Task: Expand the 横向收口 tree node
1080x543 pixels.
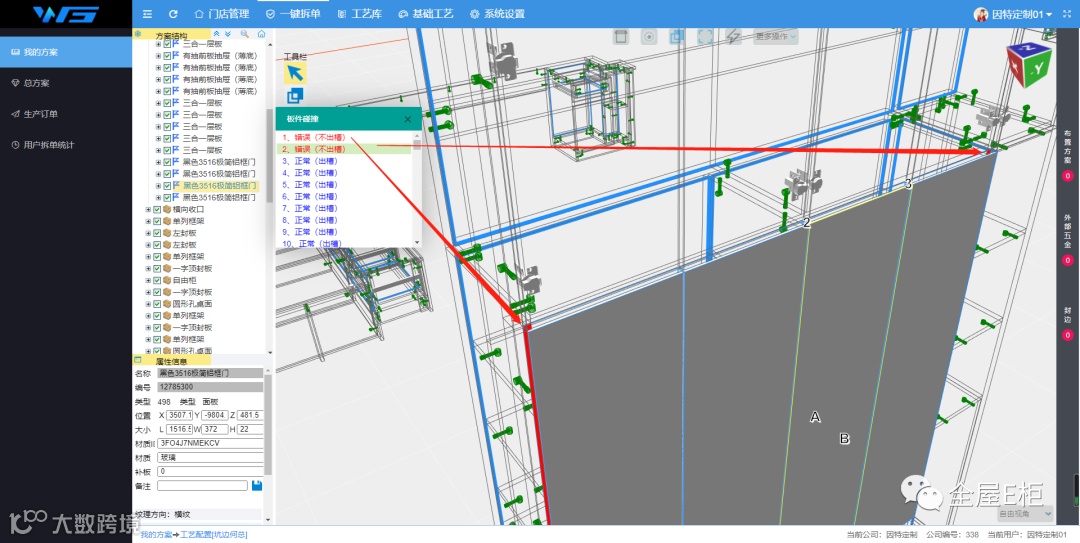Action: 148,209
